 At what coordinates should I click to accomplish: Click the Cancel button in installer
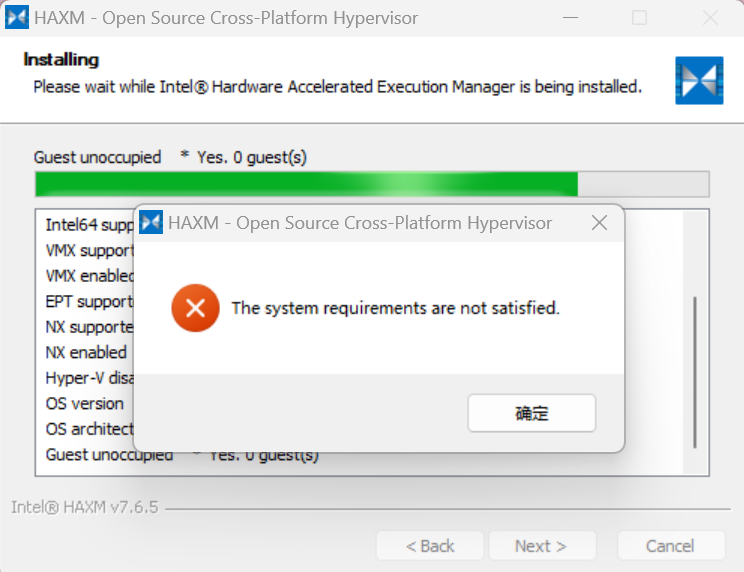coord(670,546)
